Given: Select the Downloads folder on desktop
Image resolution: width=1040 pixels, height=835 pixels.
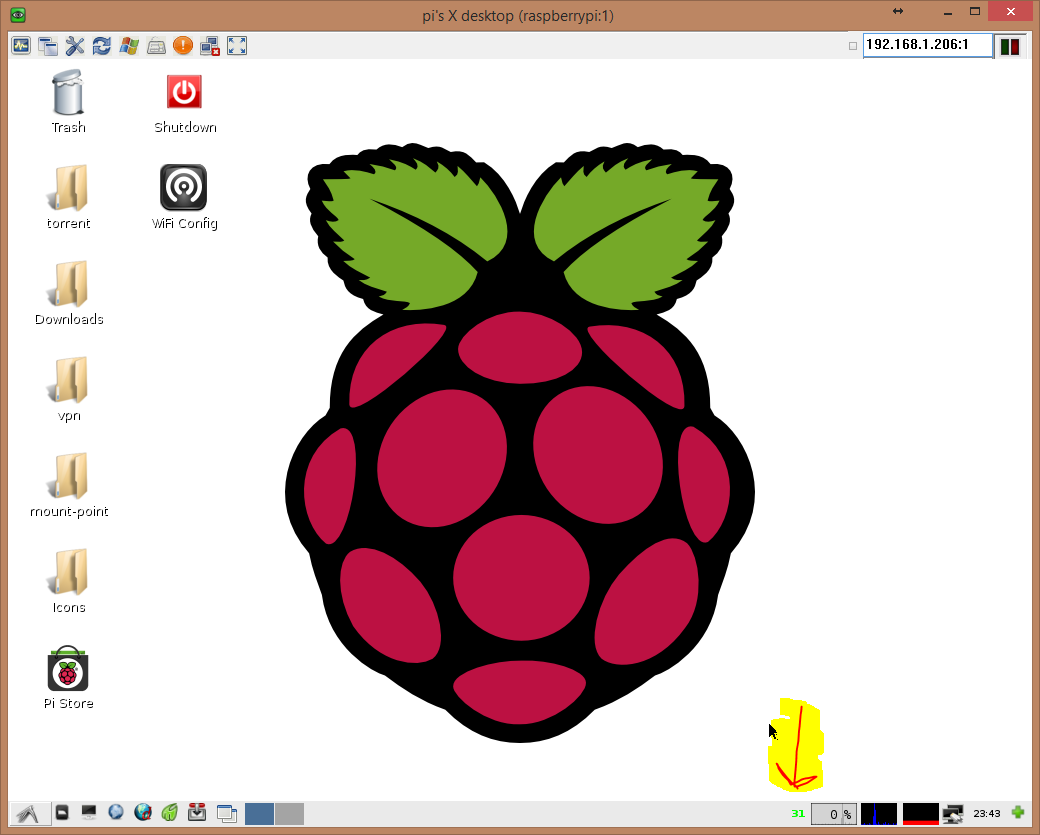Looking at the screenshot, I should click(69, 293).
